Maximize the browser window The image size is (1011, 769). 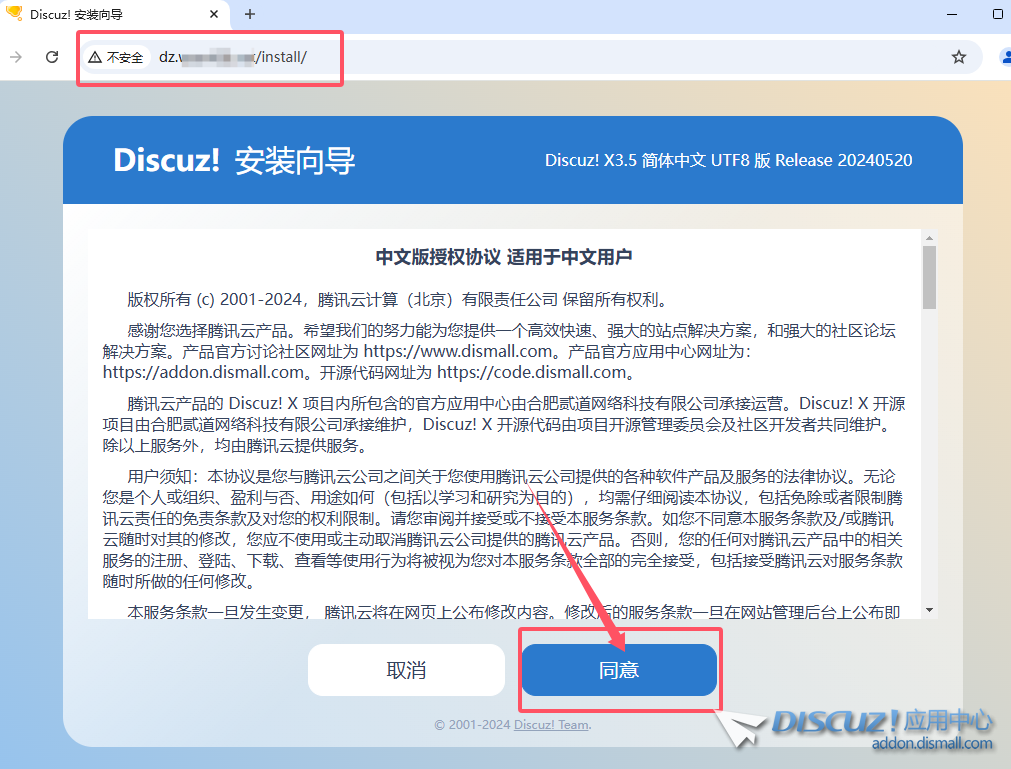pos(997,14)
